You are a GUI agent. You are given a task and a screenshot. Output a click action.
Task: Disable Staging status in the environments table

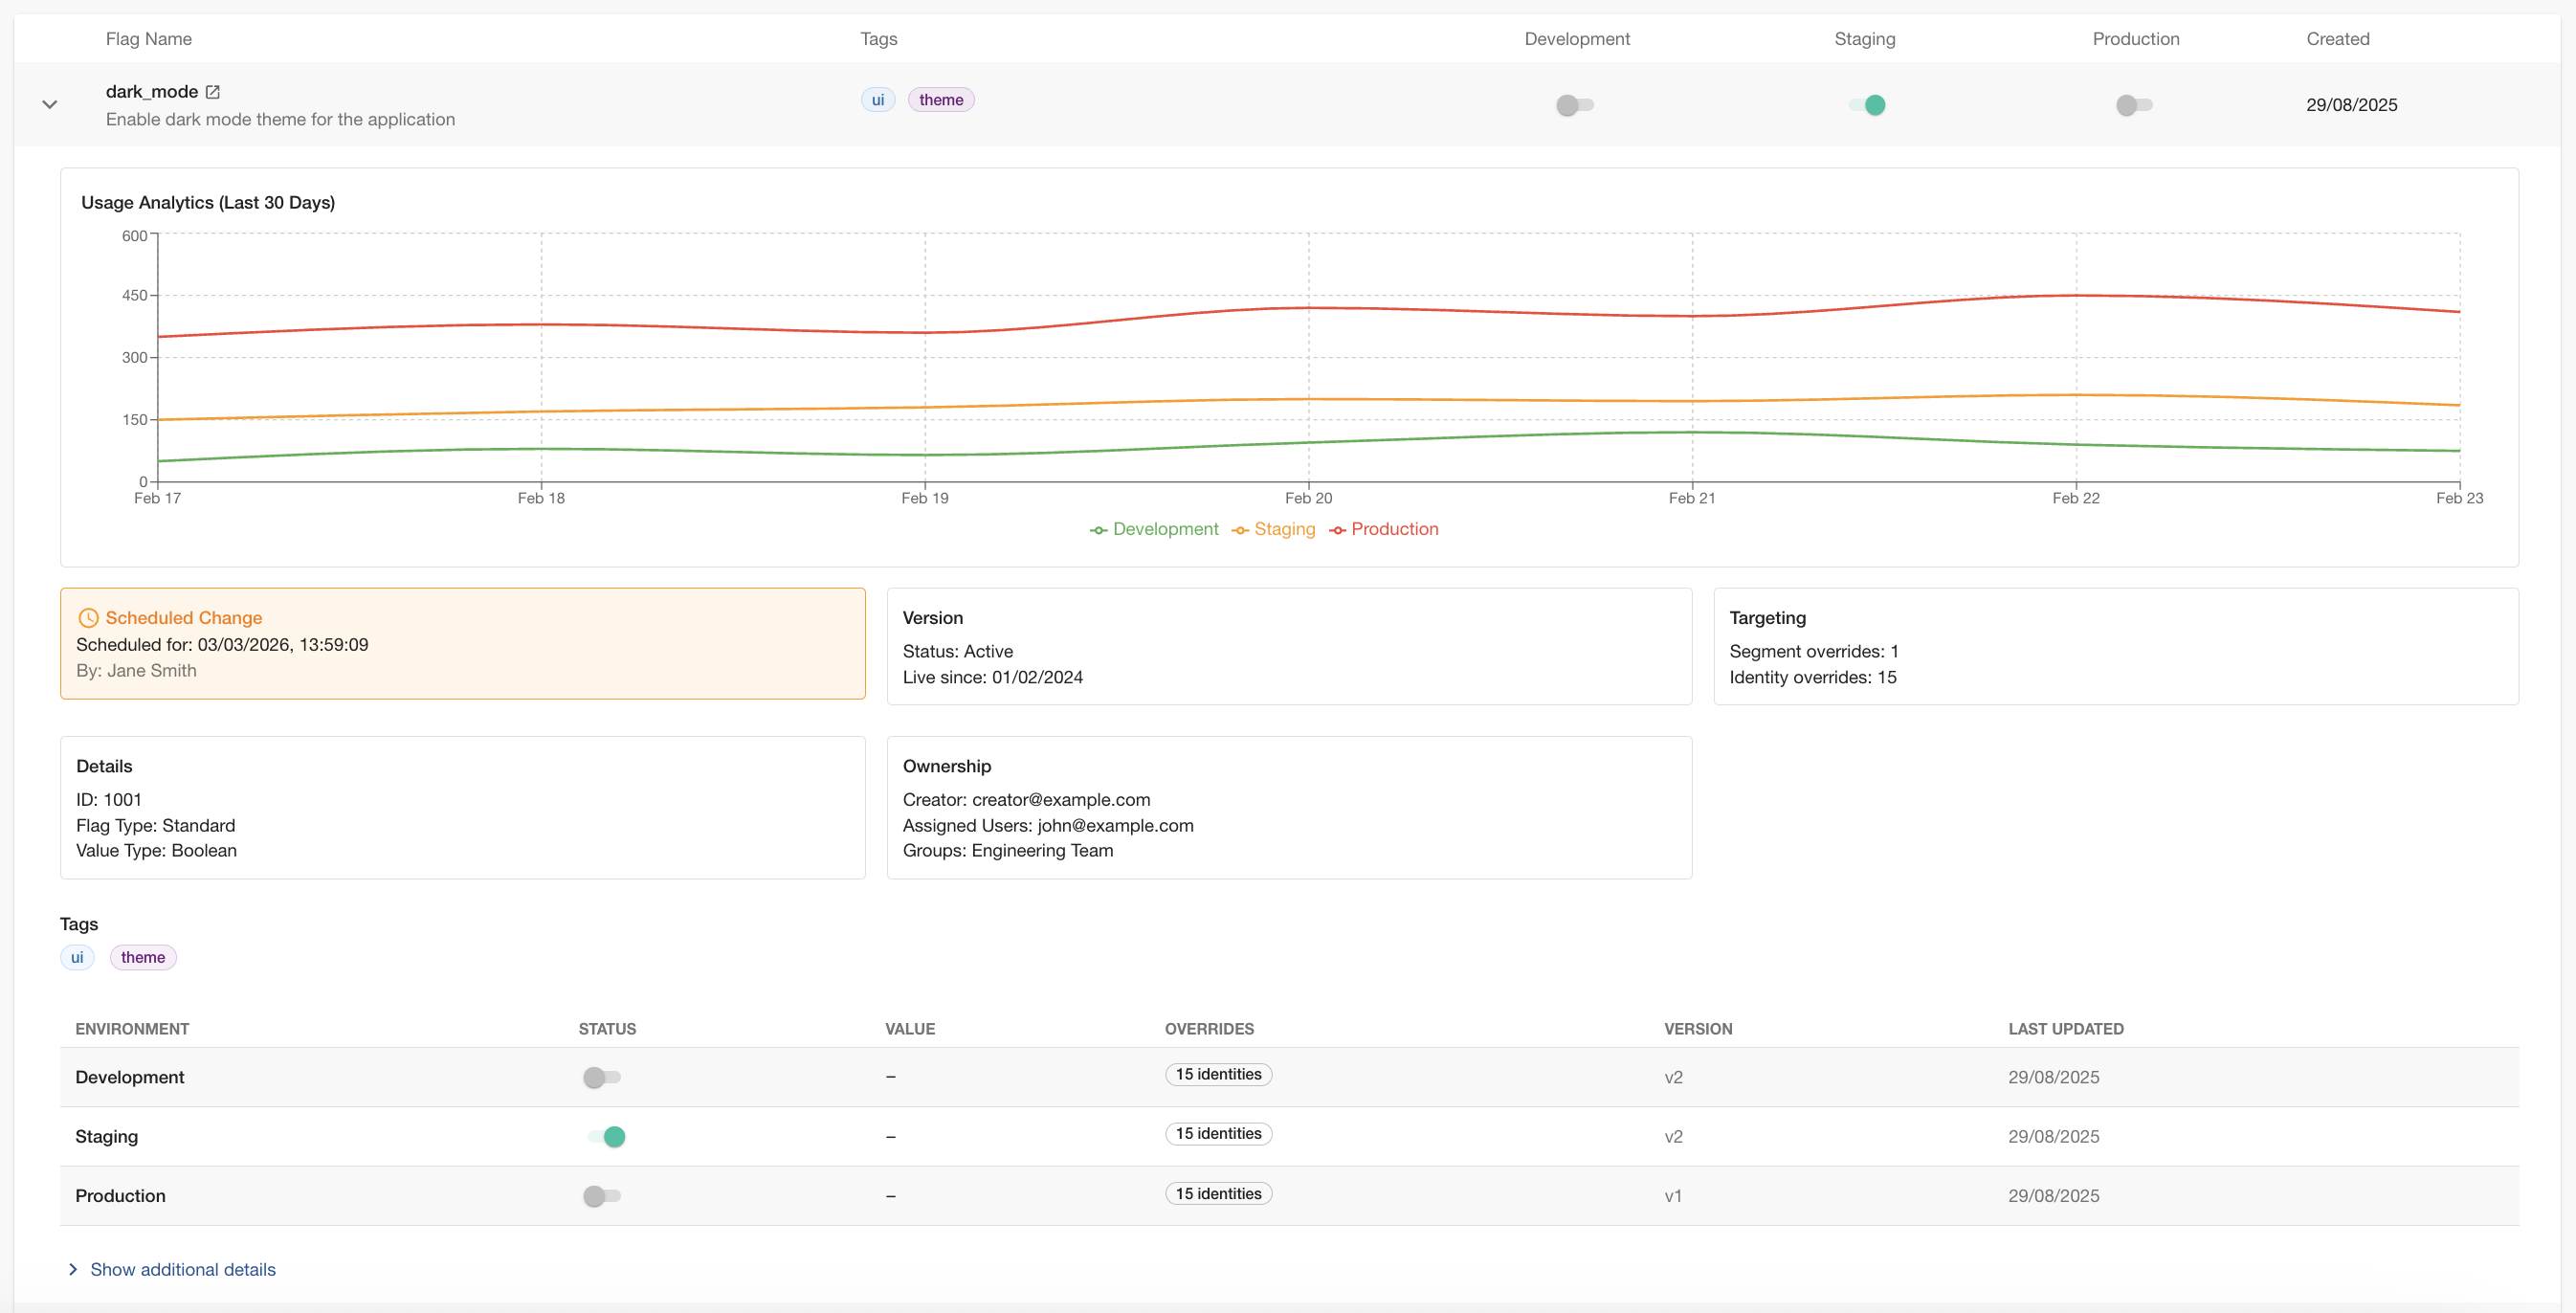607,1136
